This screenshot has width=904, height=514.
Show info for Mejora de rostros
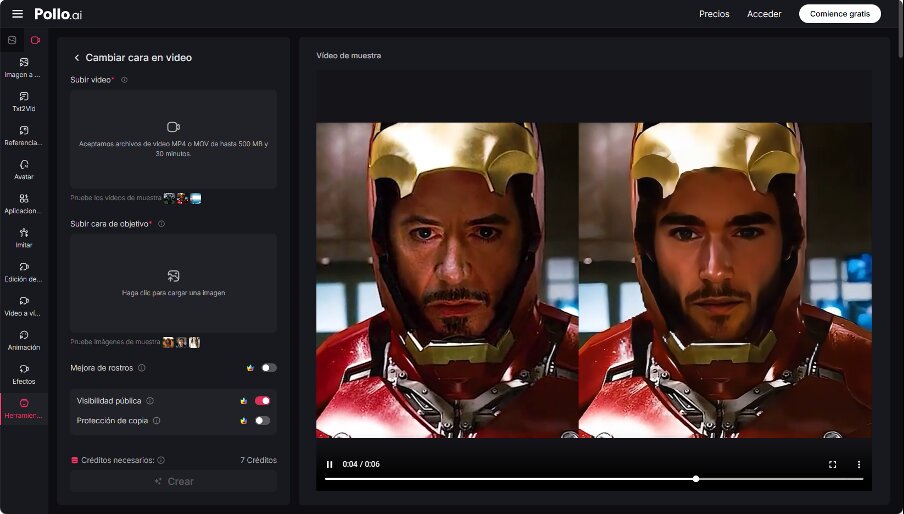142,368
